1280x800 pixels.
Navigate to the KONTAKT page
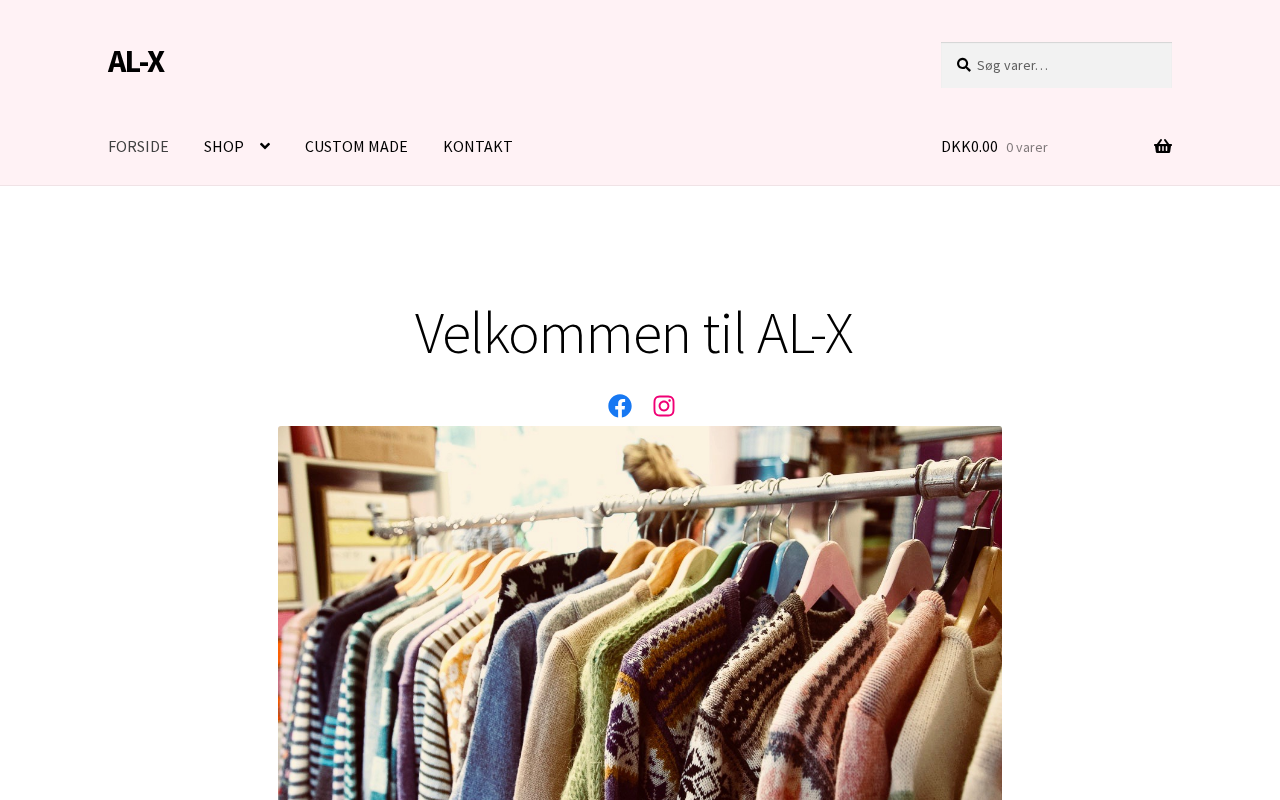[x=478, y=146]
